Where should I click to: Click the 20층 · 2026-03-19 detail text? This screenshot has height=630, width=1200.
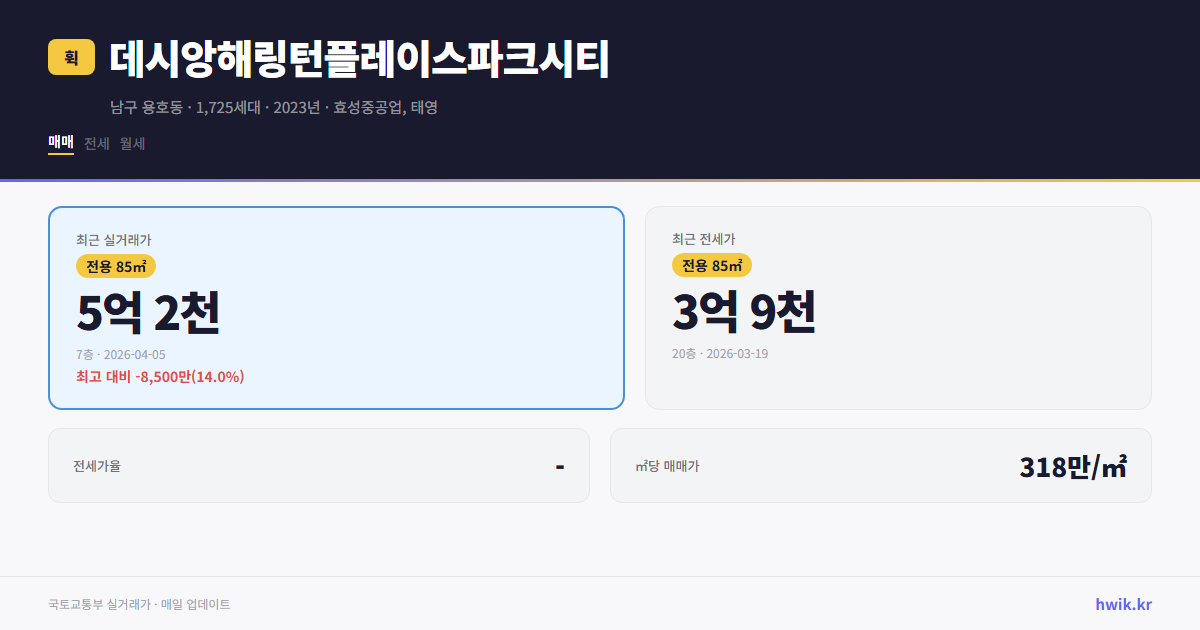(x=720, y=352)
